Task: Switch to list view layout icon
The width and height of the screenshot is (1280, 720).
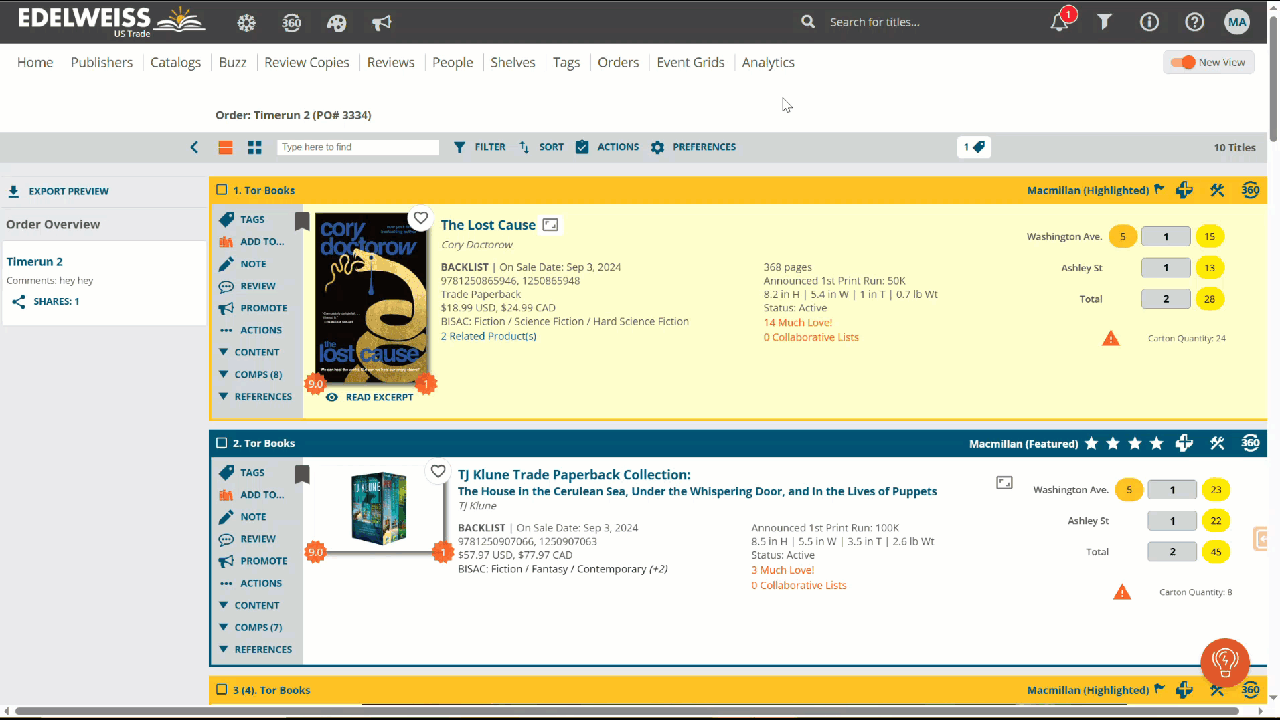Action: (x=226, y=147)
